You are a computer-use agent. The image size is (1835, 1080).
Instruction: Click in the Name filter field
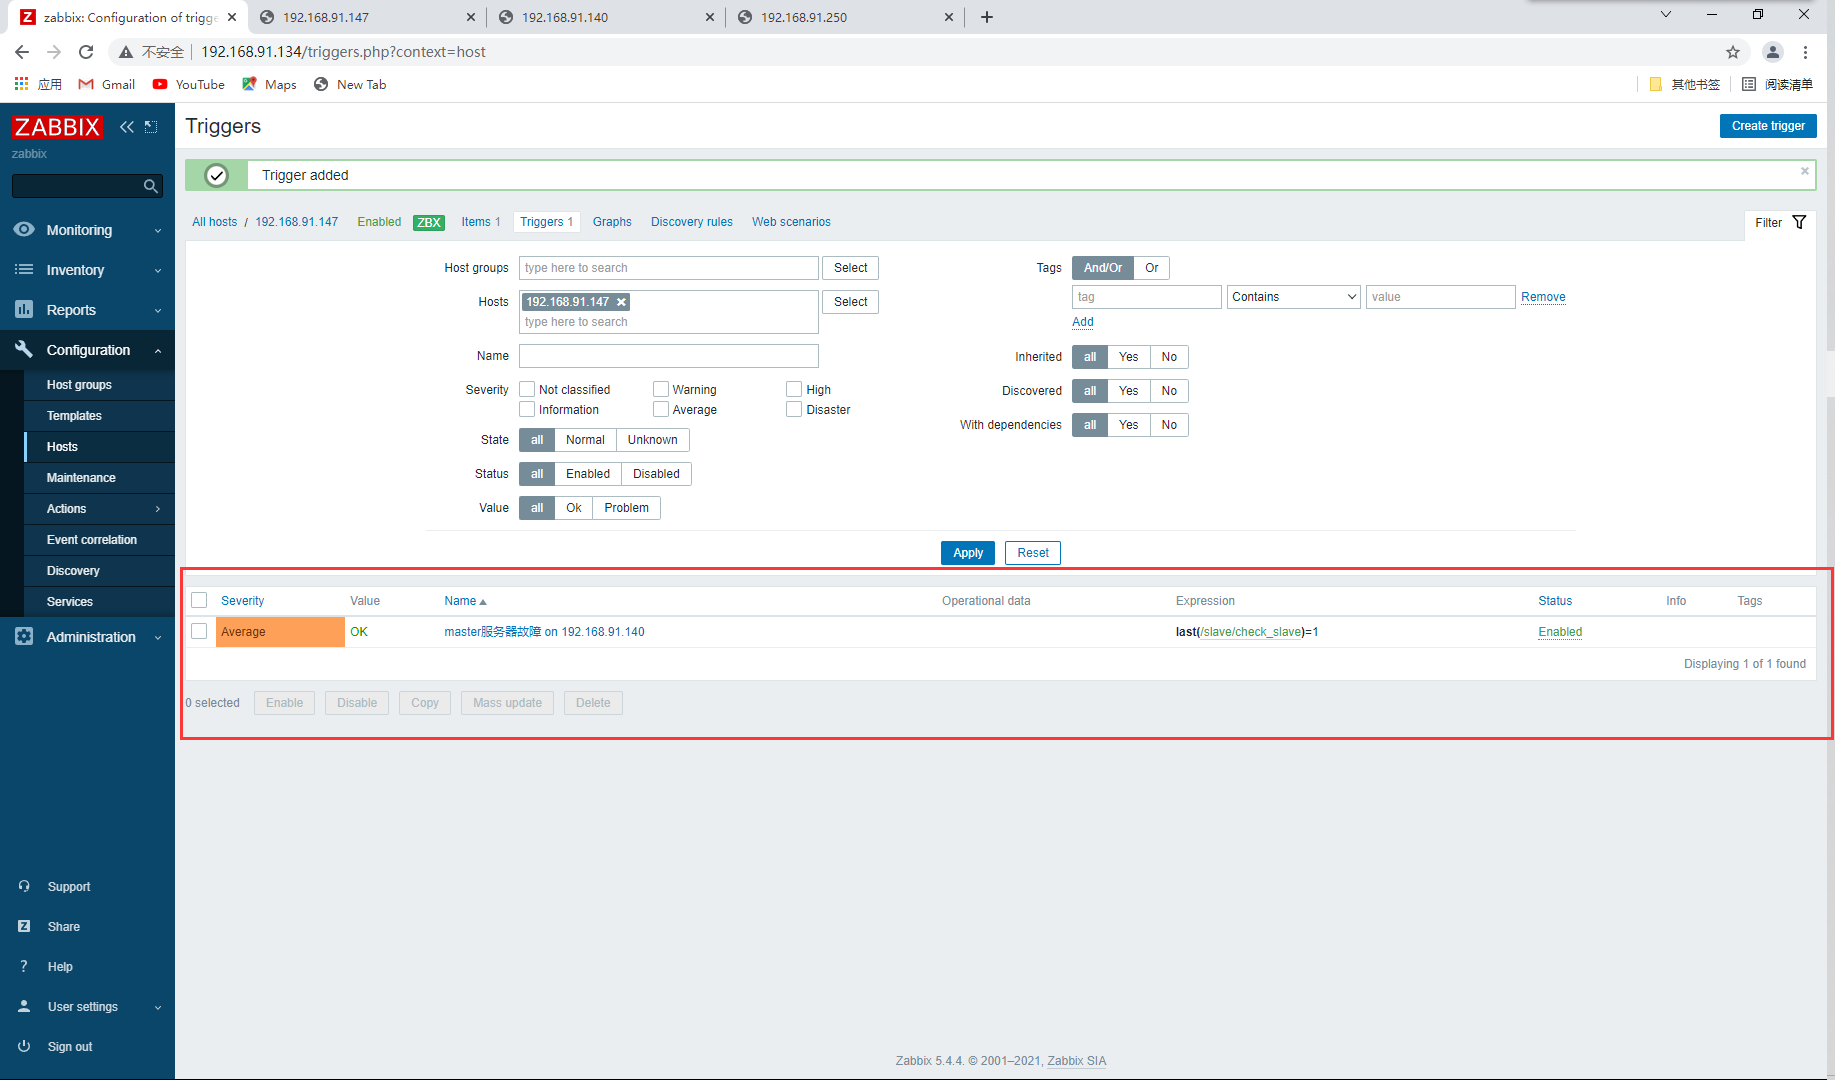[669, 356]
